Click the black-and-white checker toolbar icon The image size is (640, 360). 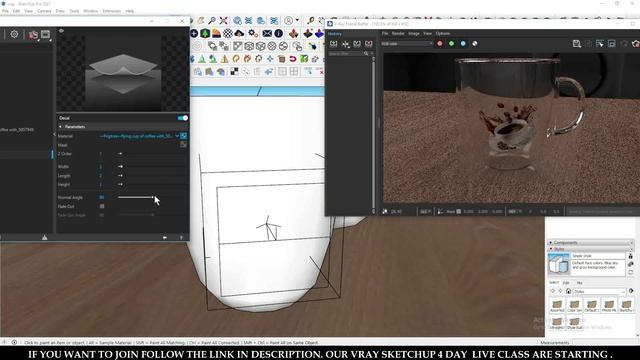(234, 72)
